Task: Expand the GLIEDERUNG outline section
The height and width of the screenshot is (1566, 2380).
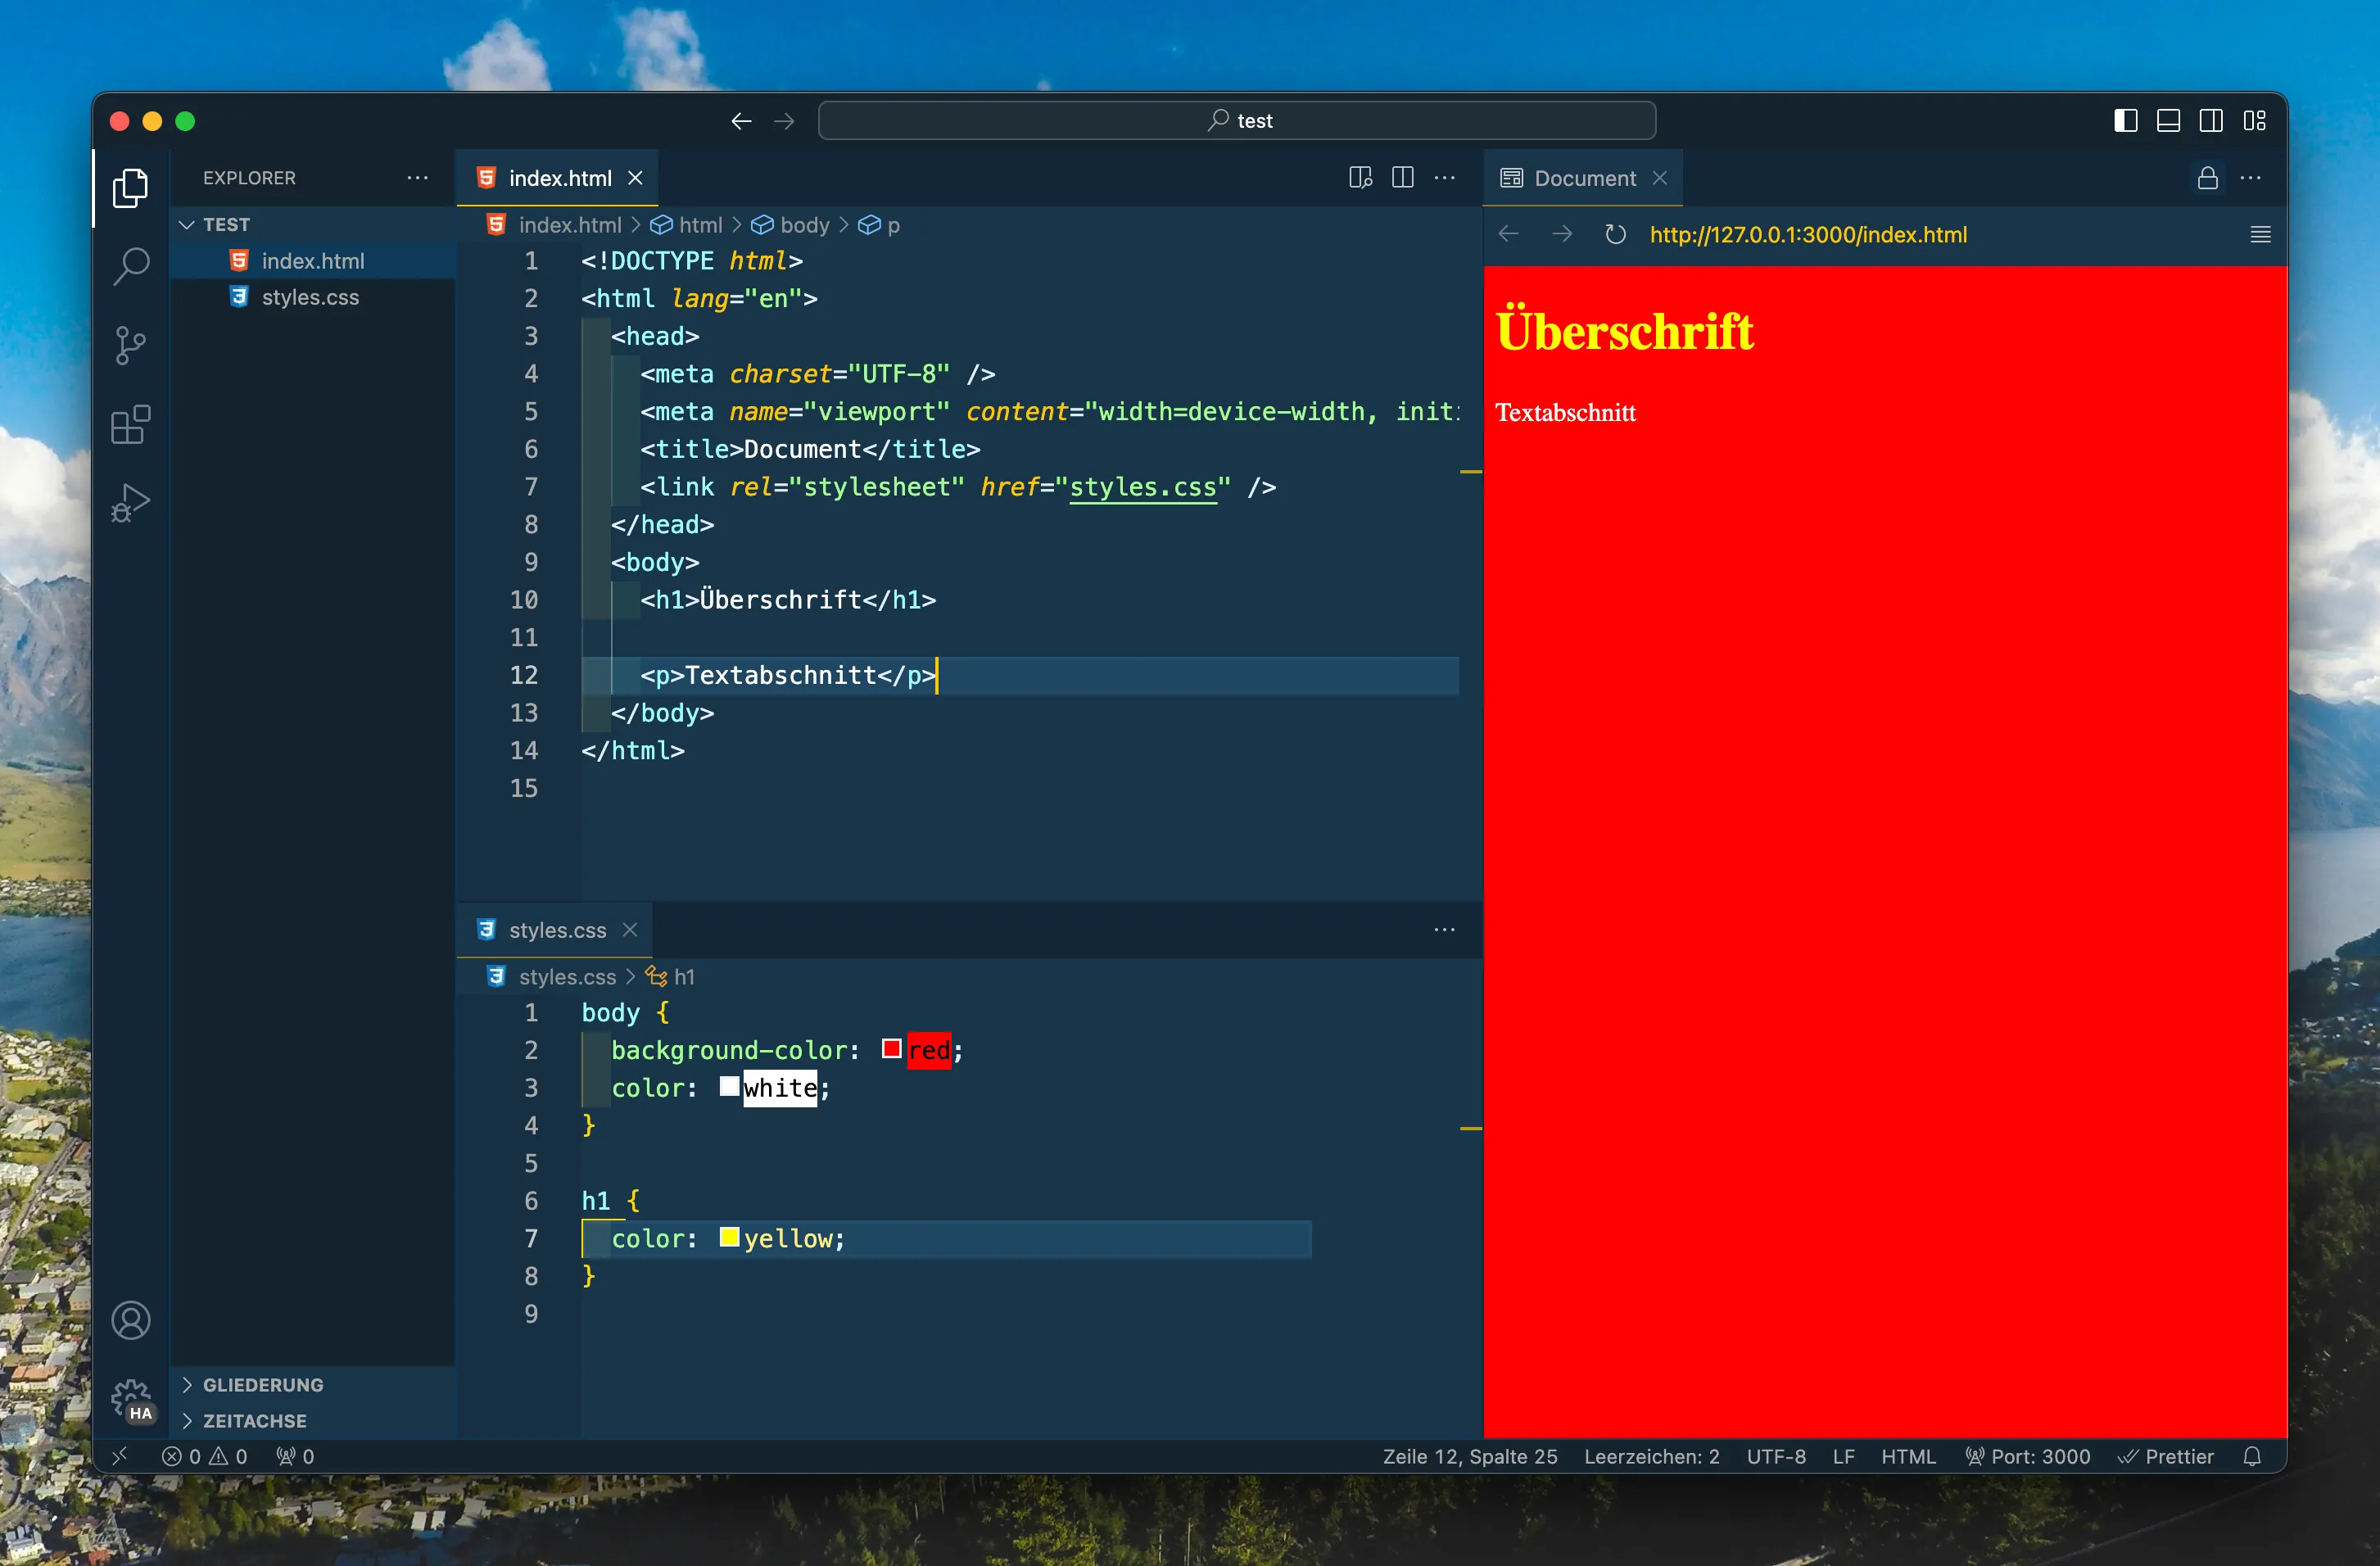Action: pos(314,1385)
